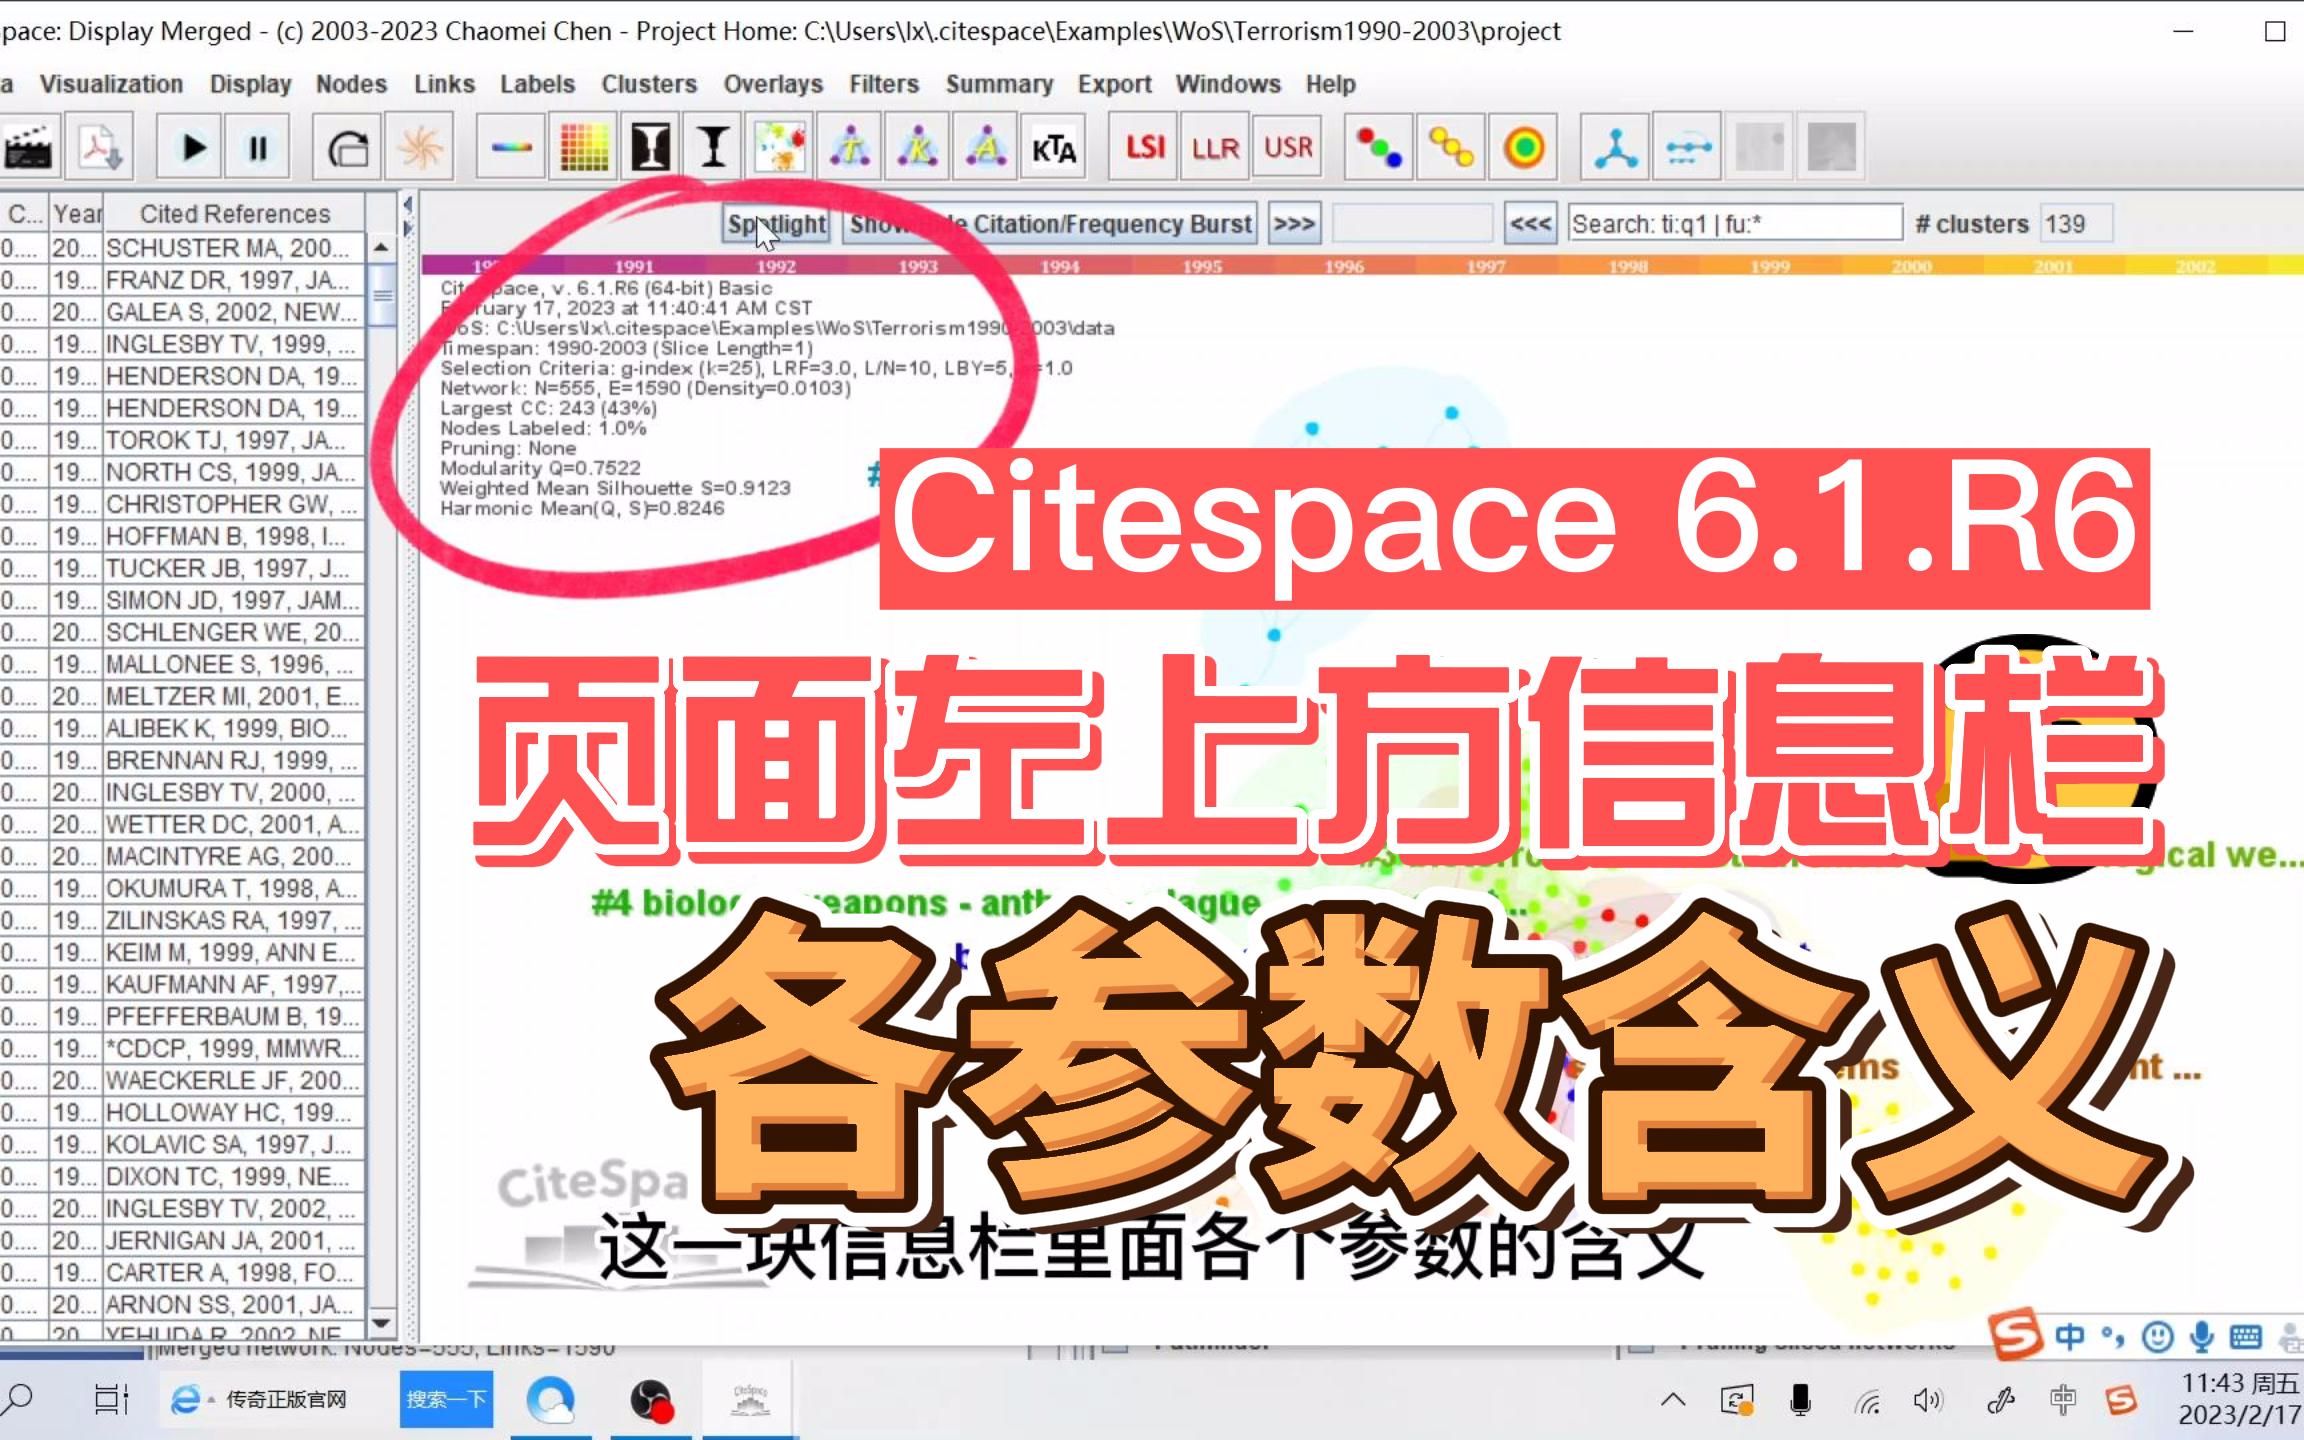Label clusters by abstract terms (A icon)

(x=985, y=148)
